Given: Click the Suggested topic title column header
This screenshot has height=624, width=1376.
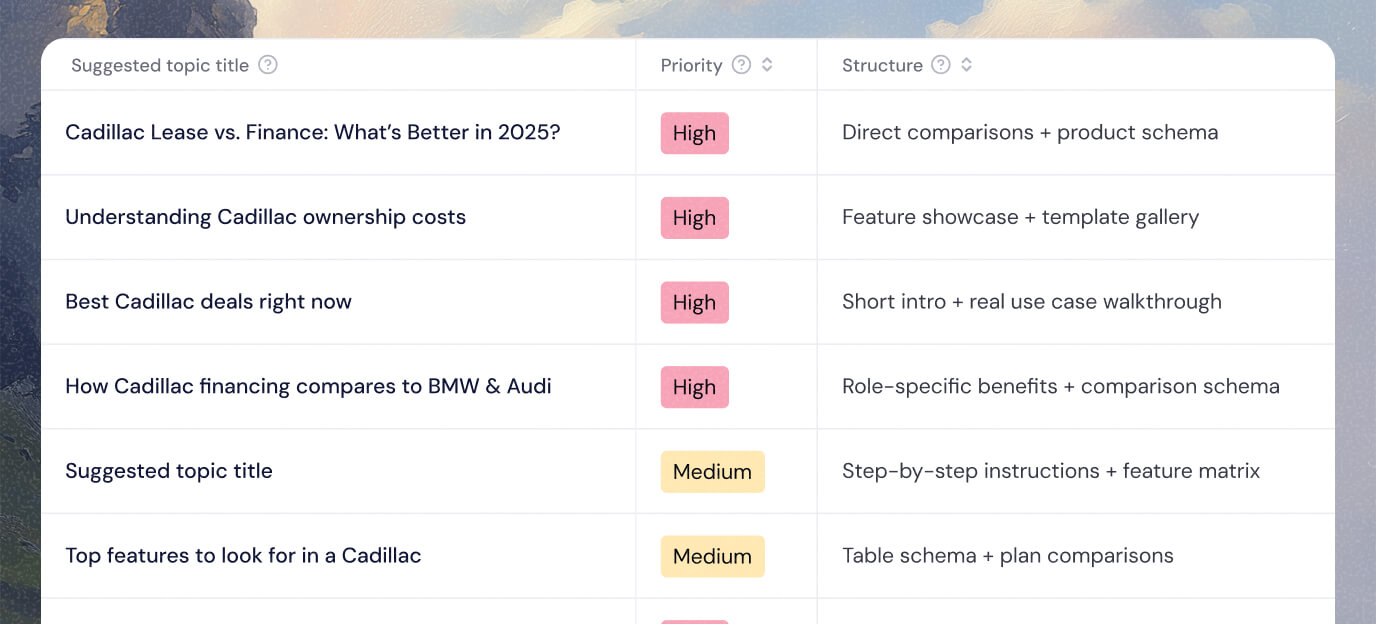Looking at the screenshot, I should 160,65.
